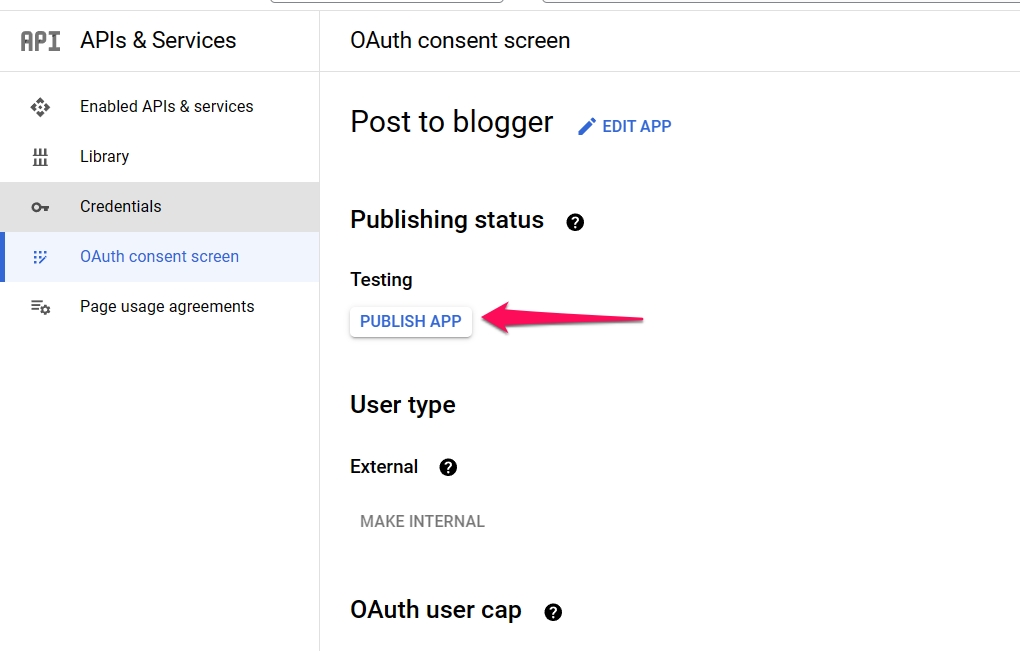Click the pencil icon beside EDIT APP
This screenshot has height=651, width=1020.
coord(587,126)
